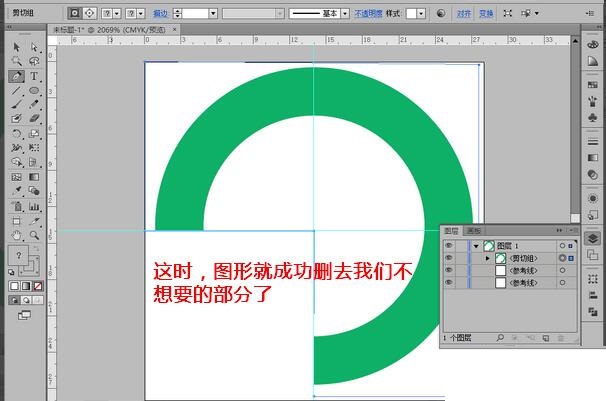Hide 图层 1 using its eye icon
Image resolution: width=606 pixels, height=401 pixels.
(x=448, y=245)
